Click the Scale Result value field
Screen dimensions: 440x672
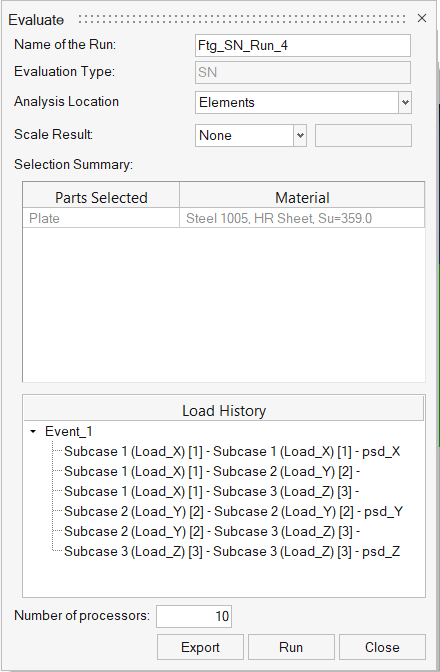click(x=363, y=135)
